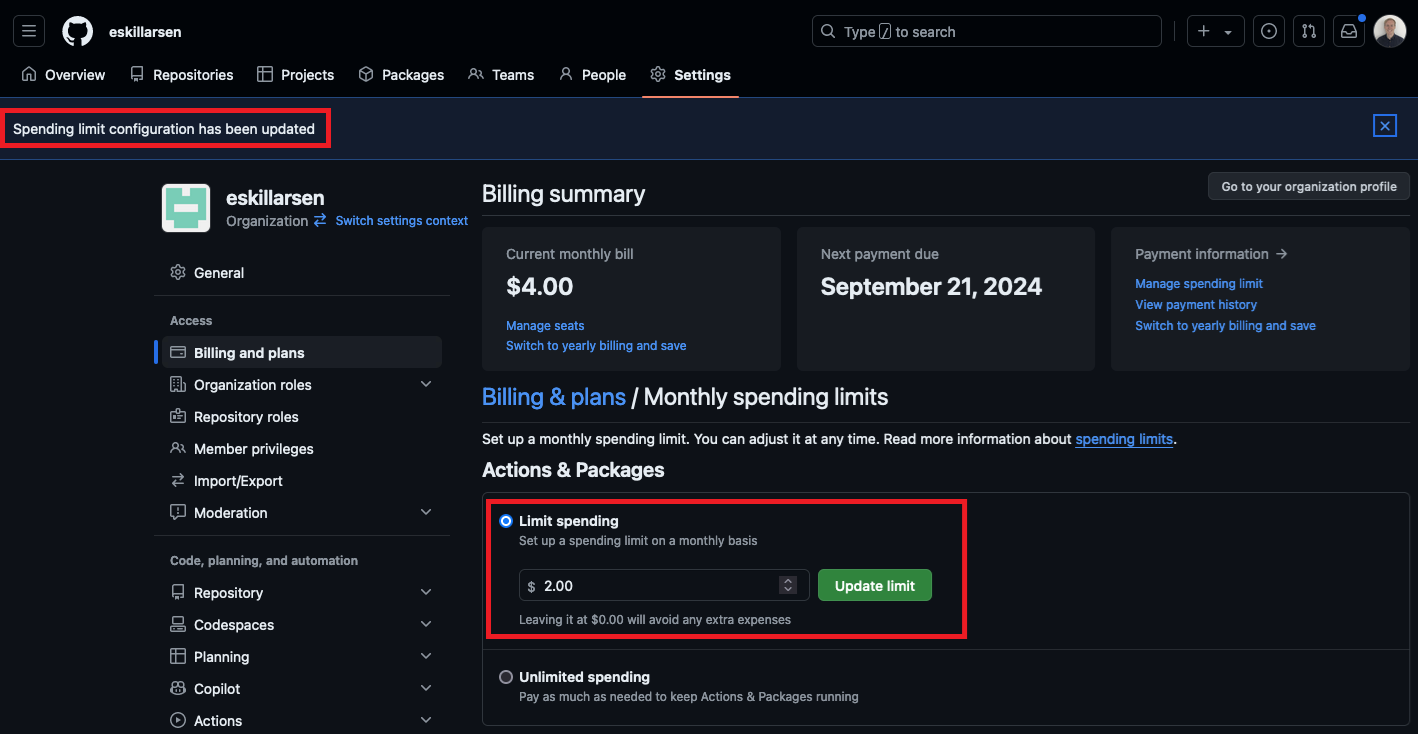This screenshot has height=734, width=1418.
Task: Open the People tab
Action: click(x=592, y=75)
